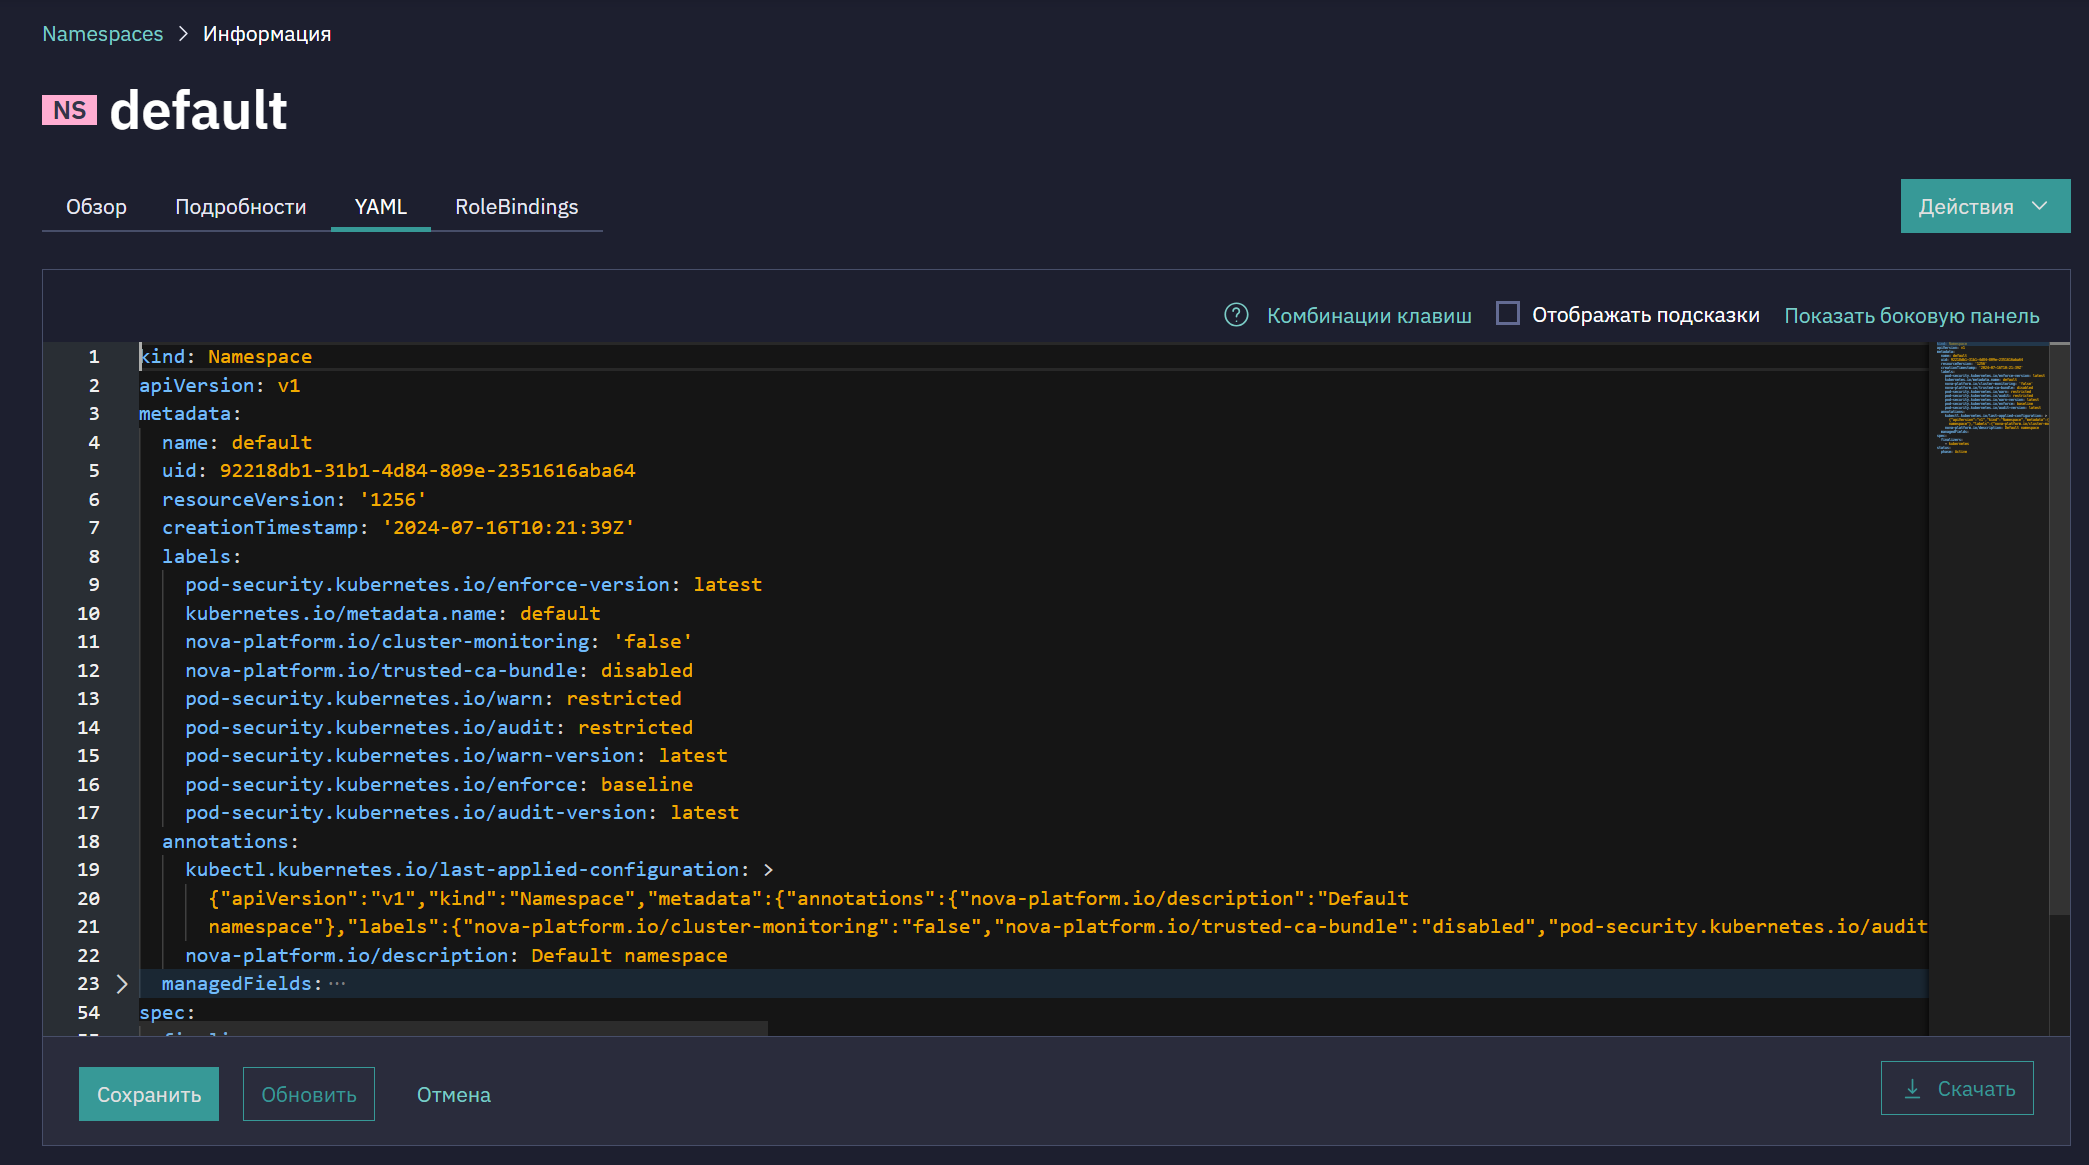Click the editor vertical scrollbar thumb
Viewport: 2089px width, 1165px height.
click(2059, 630)
